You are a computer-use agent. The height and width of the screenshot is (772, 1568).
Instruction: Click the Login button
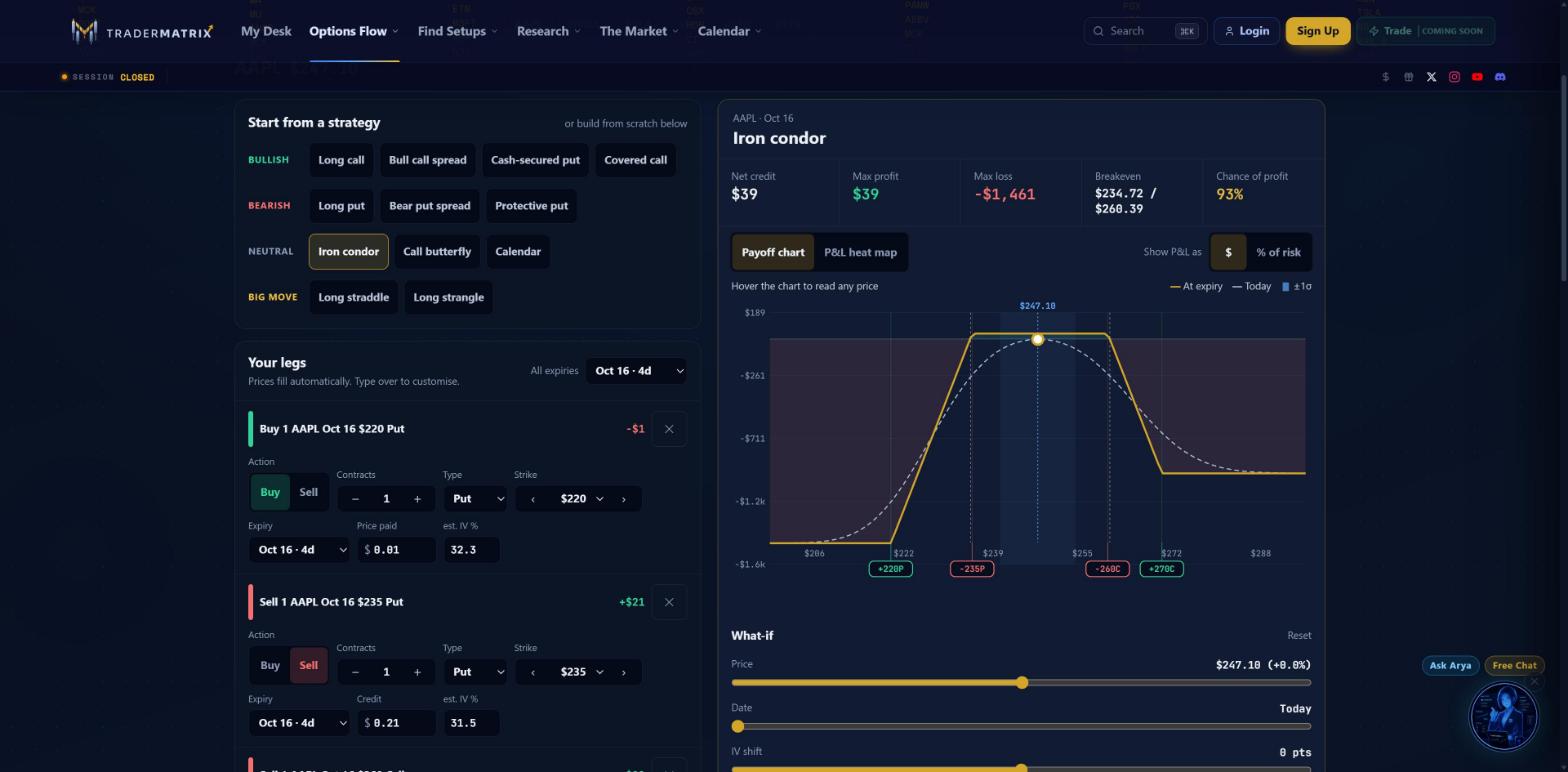(1247, 31)
